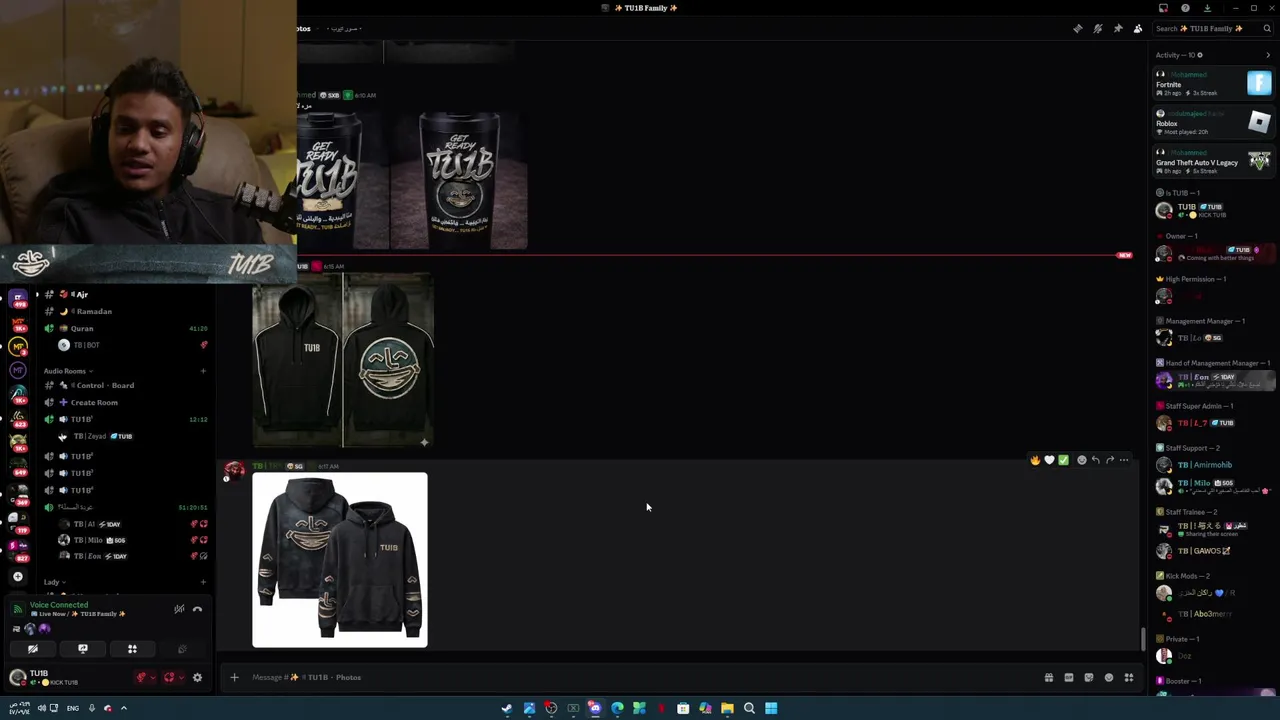Open the Roblox activity card
The height and width of the screenshot is (720, 1280).
click(x=1213, y=123)
